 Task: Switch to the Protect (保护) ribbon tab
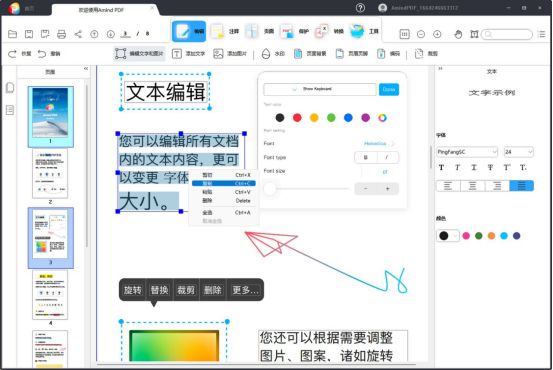click(x=294, y=31)
